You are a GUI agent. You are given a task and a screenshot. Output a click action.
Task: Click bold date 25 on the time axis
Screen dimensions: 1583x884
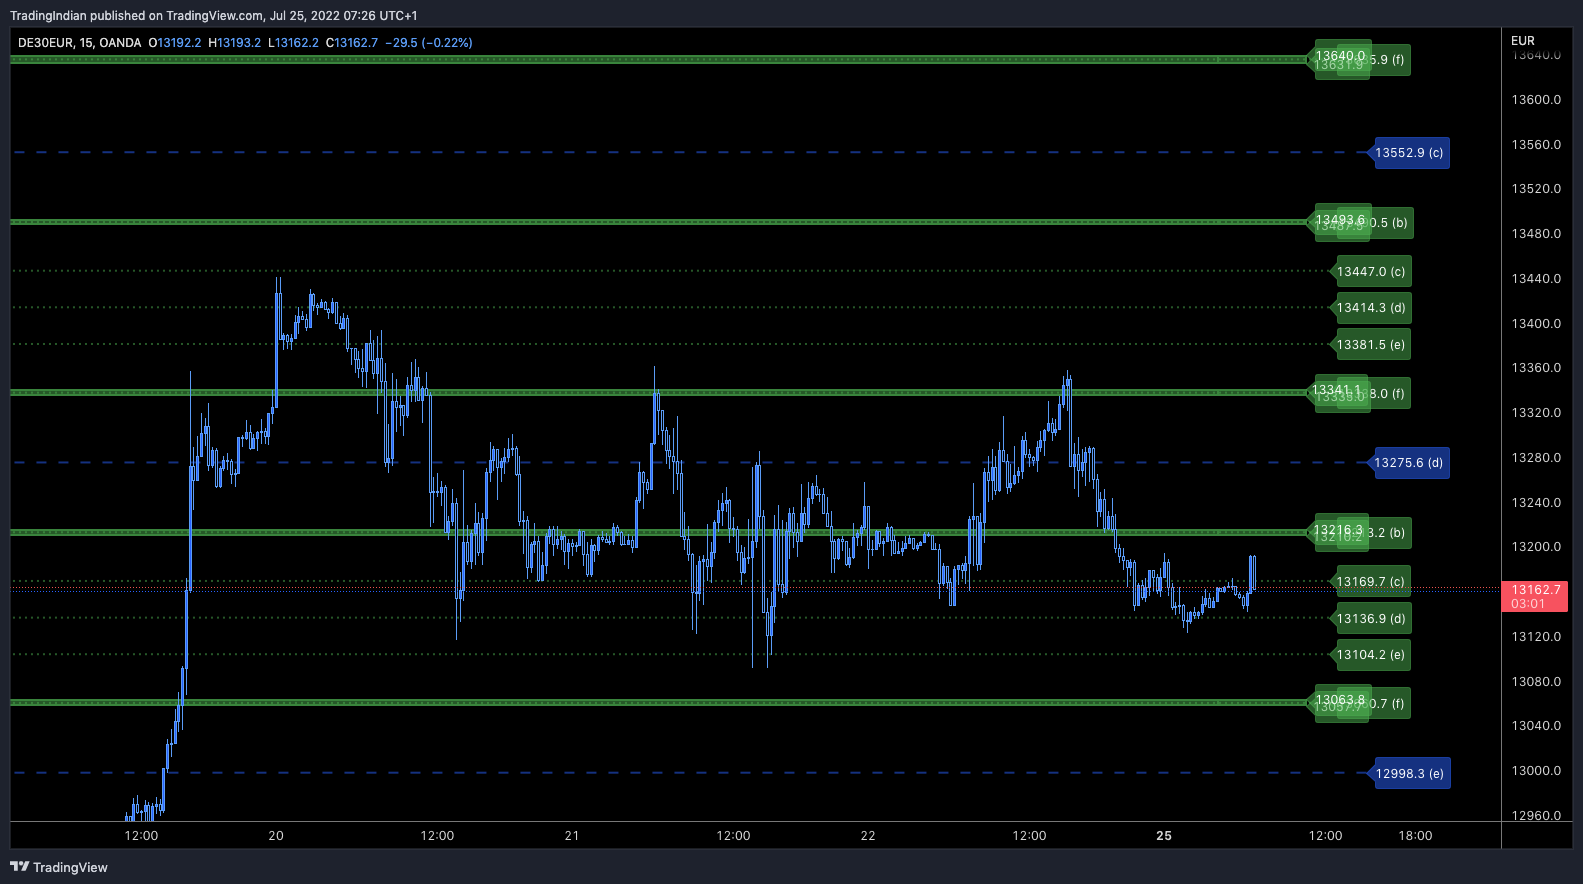(1164, 836)
